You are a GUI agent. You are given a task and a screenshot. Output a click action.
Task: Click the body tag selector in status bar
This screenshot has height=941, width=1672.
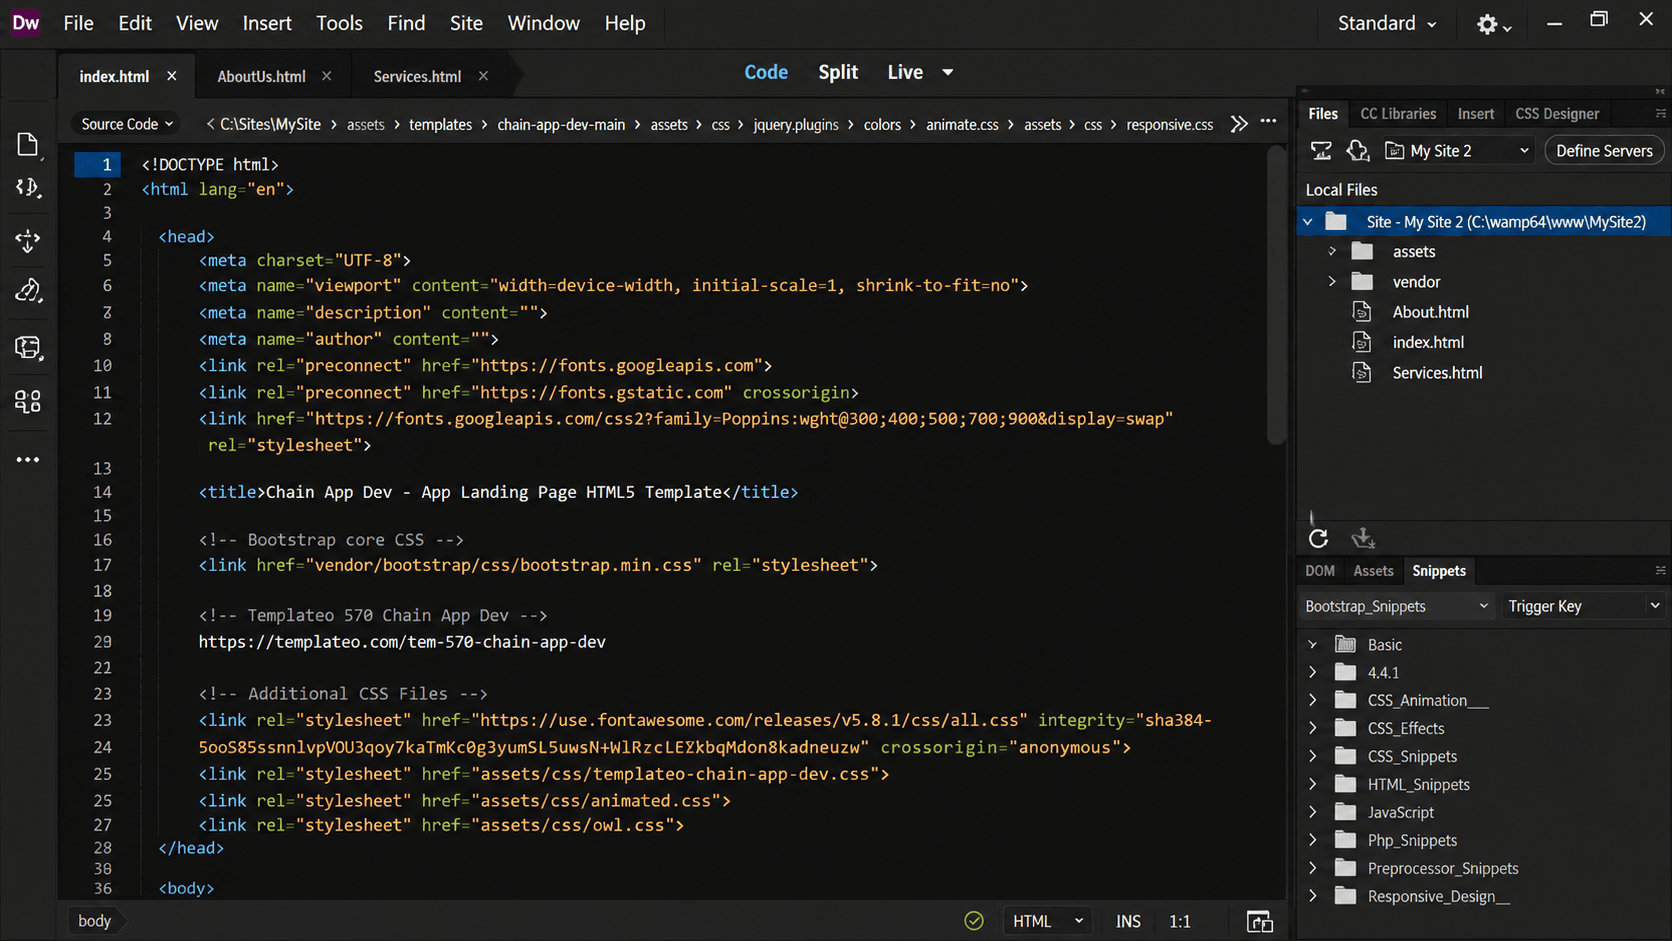[x=95, y=921]
